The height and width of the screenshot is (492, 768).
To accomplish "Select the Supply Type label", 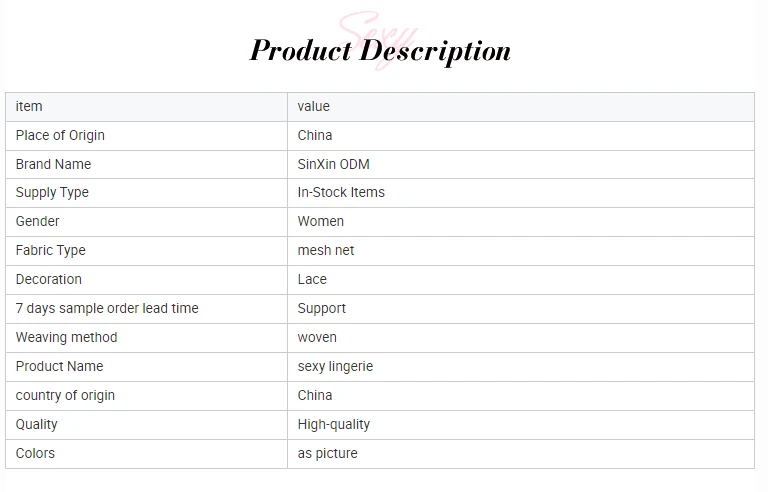I will coord(52,192).
